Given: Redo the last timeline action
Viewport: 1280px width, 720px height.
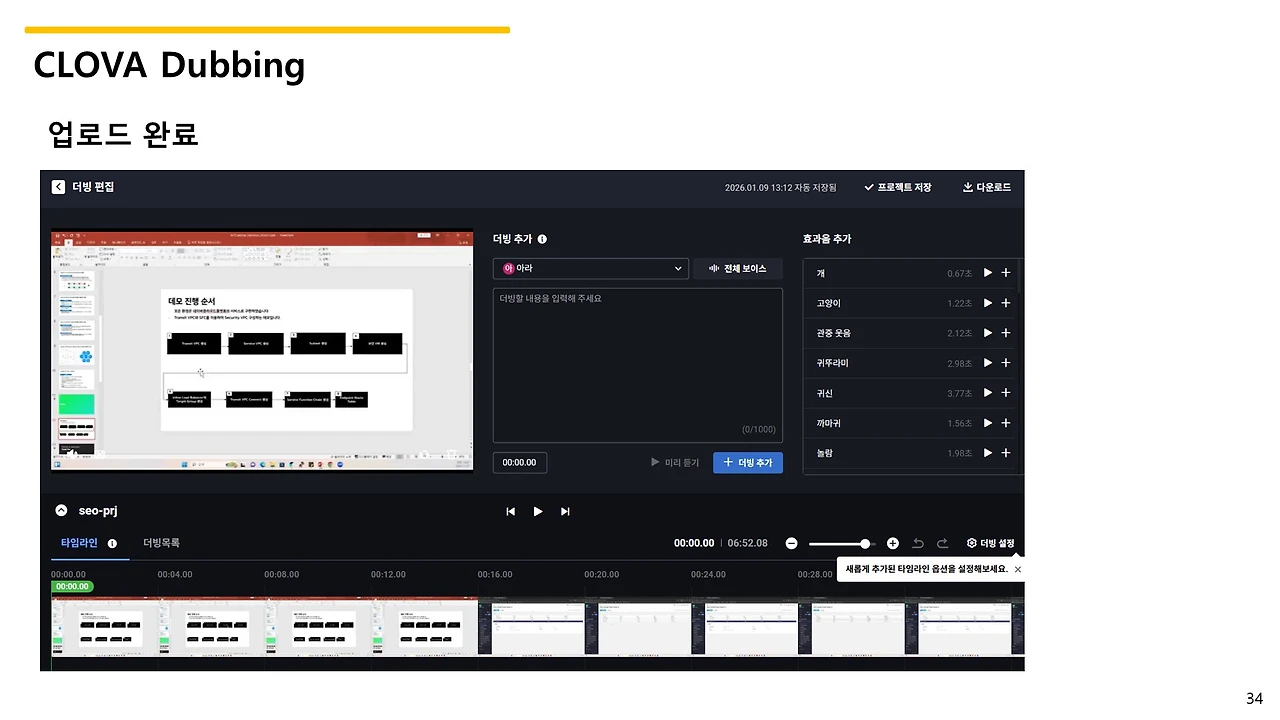Looking at the screenshot, I should 942,543.
